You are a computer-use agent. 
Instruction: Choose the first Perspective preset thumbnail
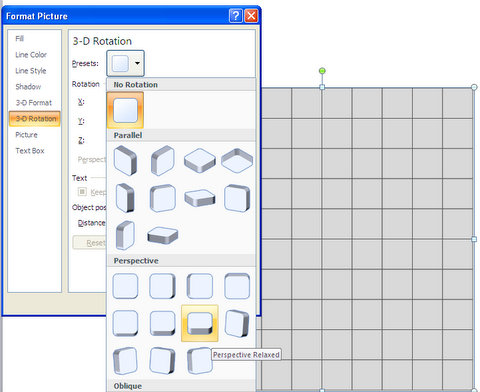(x=125, y=286)
